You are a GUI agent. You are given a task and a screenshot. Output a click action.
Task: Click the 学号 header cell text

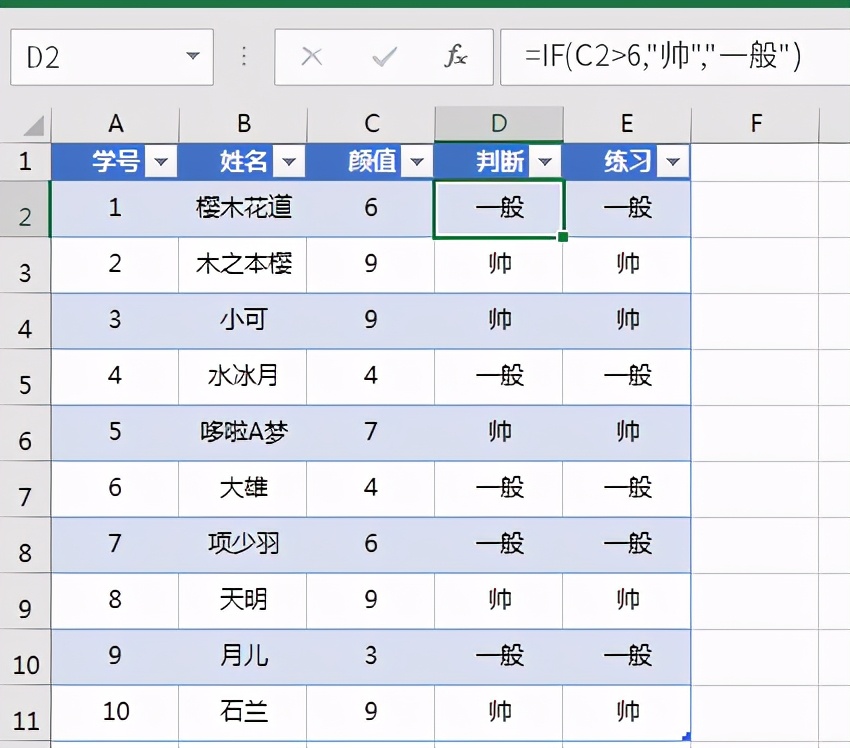(x=115, y=161)
